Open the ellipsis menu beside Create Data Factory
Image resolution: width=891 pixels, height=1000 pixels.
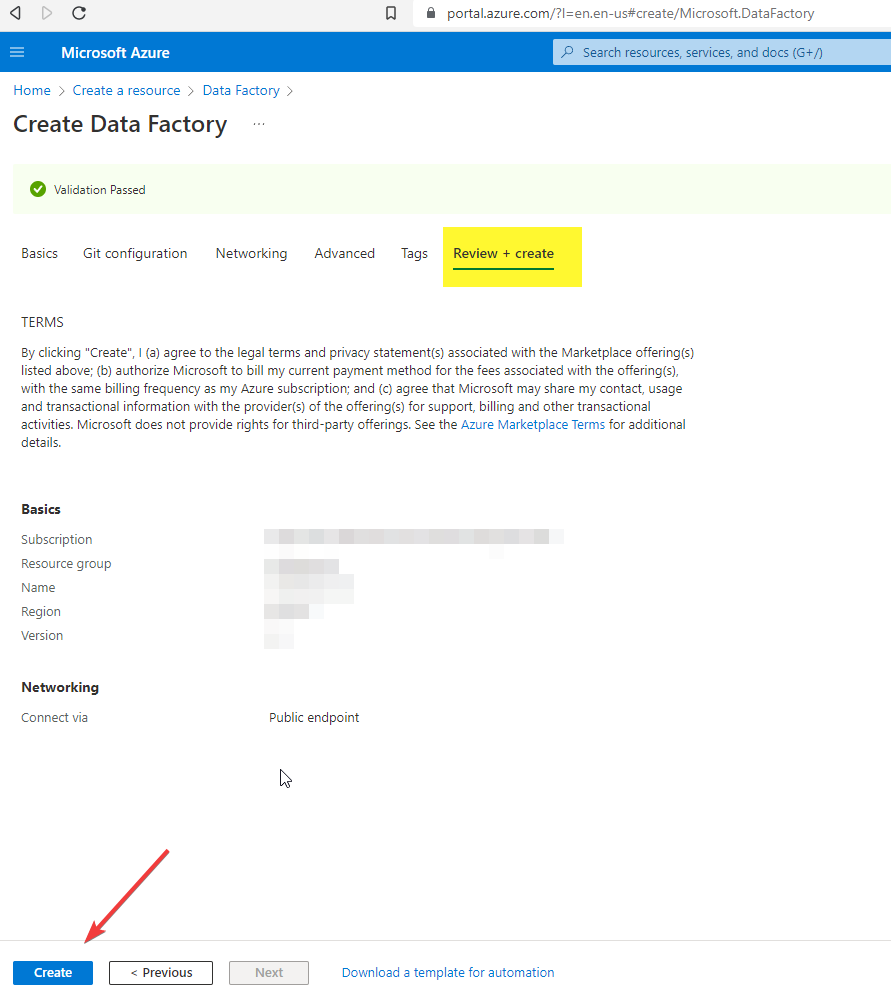pos(259,124)
